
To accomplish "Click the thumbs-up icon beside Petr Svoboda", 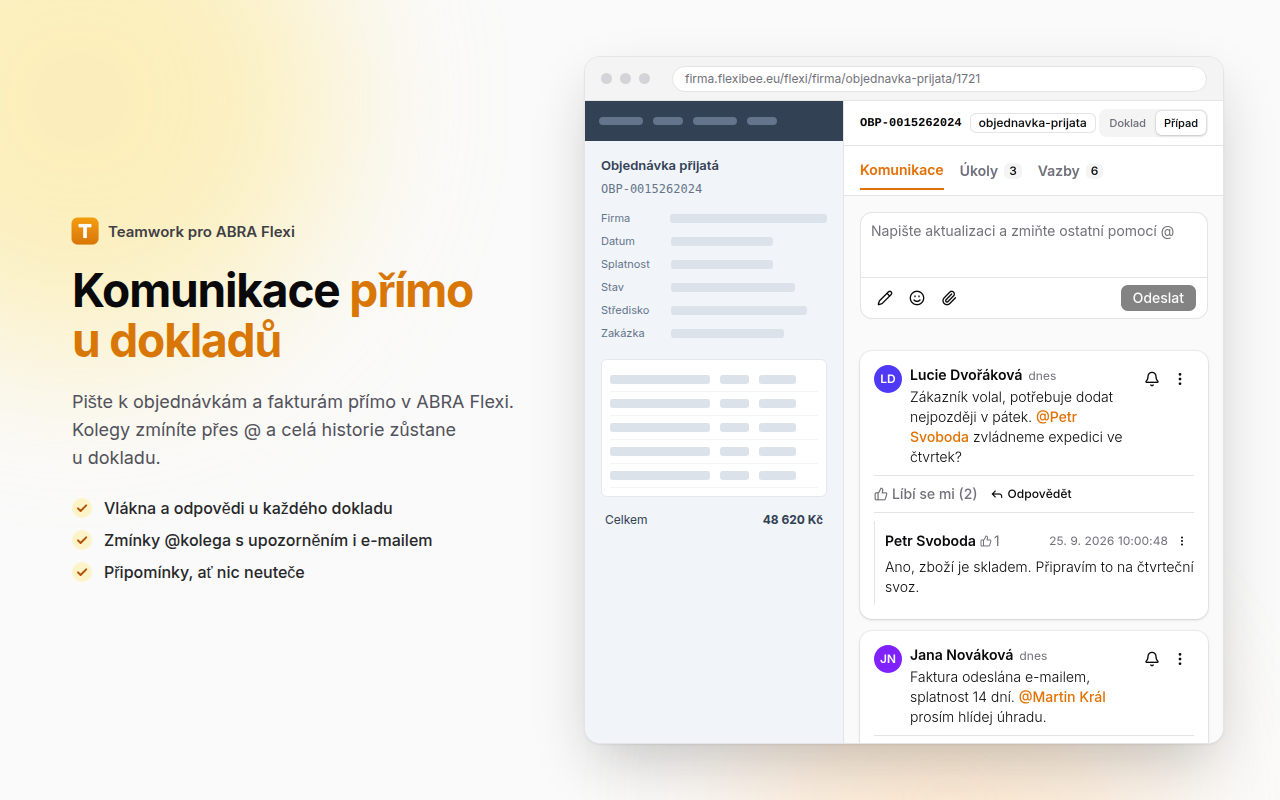I will tap(986, 541).
